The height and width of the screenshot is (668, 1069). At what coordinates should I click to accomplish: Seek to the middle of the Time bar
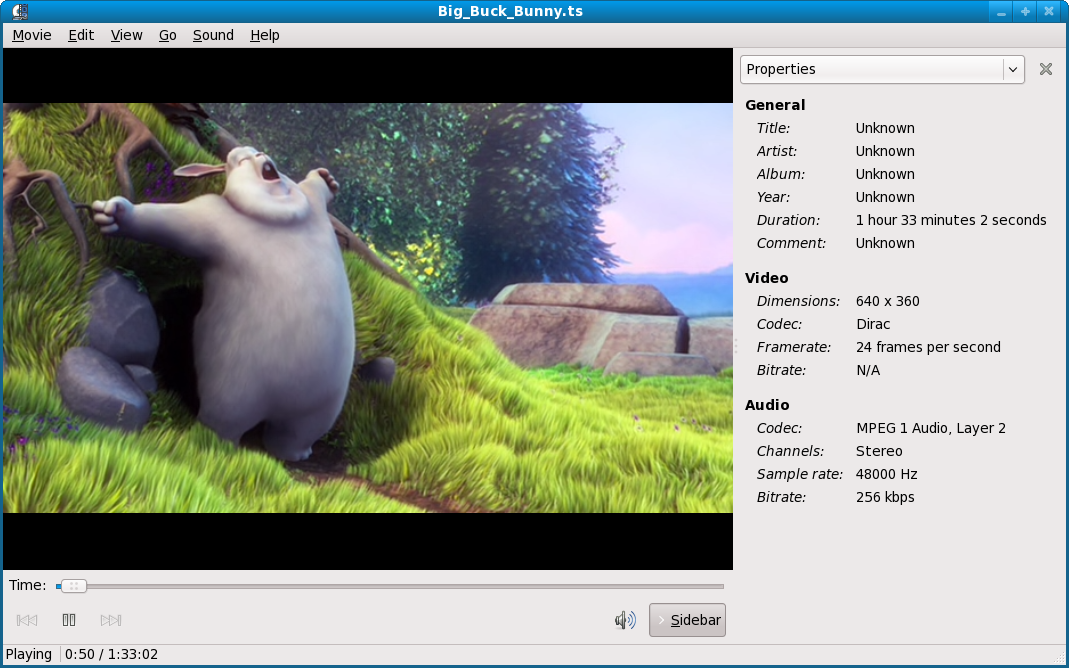point(390,586)
